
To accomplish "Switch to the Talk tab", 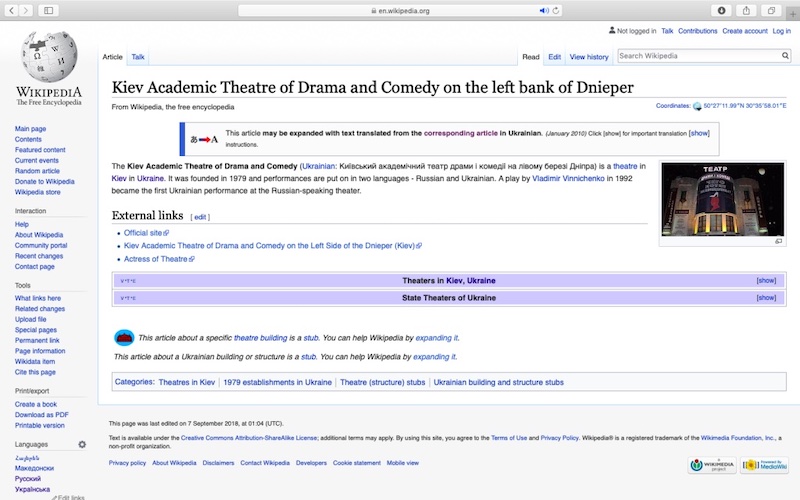I will 138,57.
